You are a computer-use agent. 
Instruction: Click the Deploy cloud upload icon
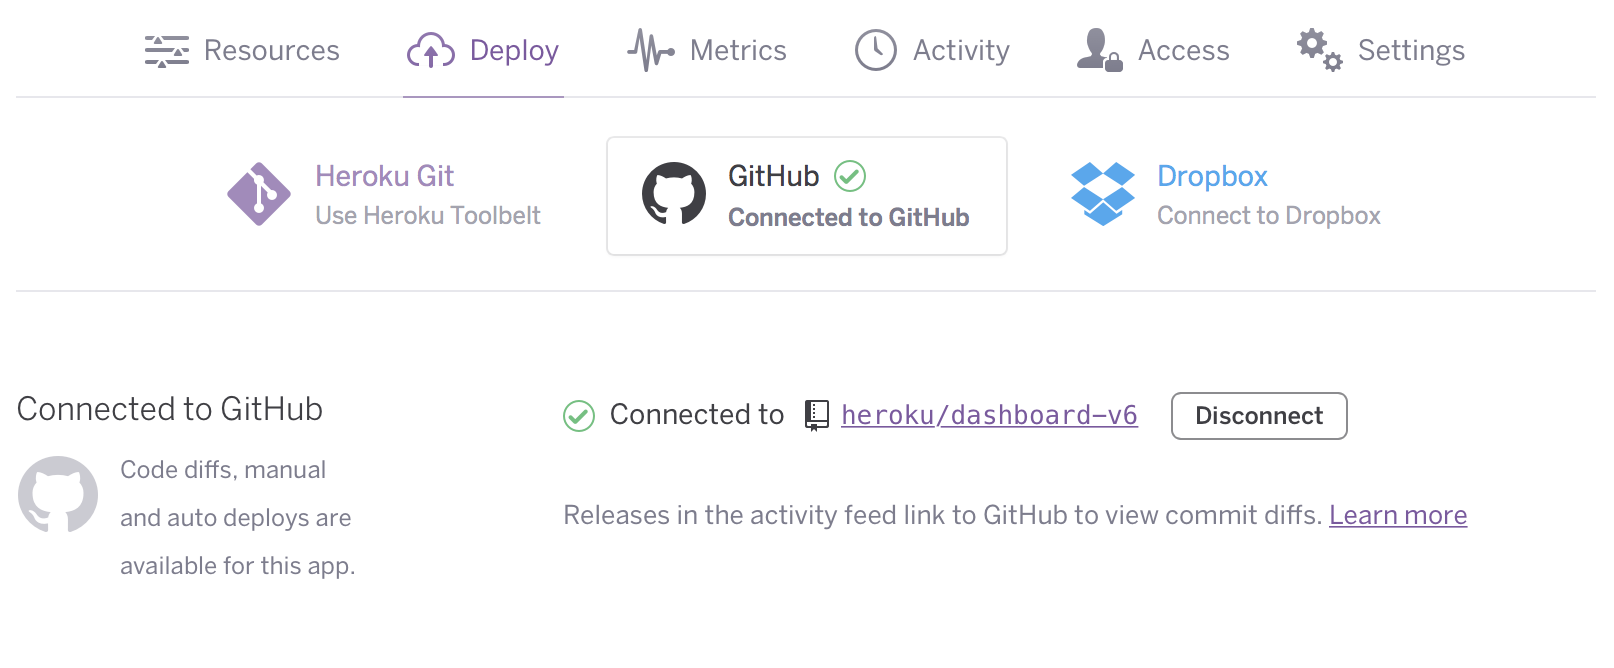coord(430,50)
